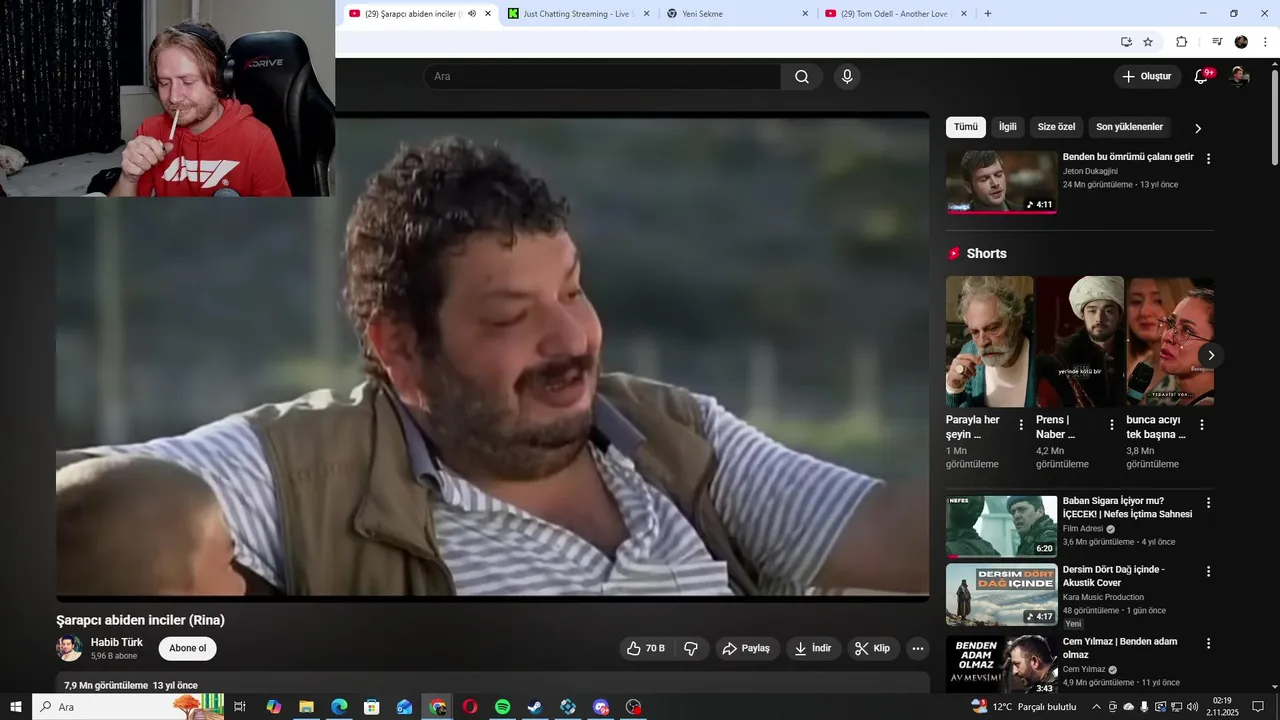The image size is (1280, 720).
Task: Open Task View on the taskbar
Action: 240,707
